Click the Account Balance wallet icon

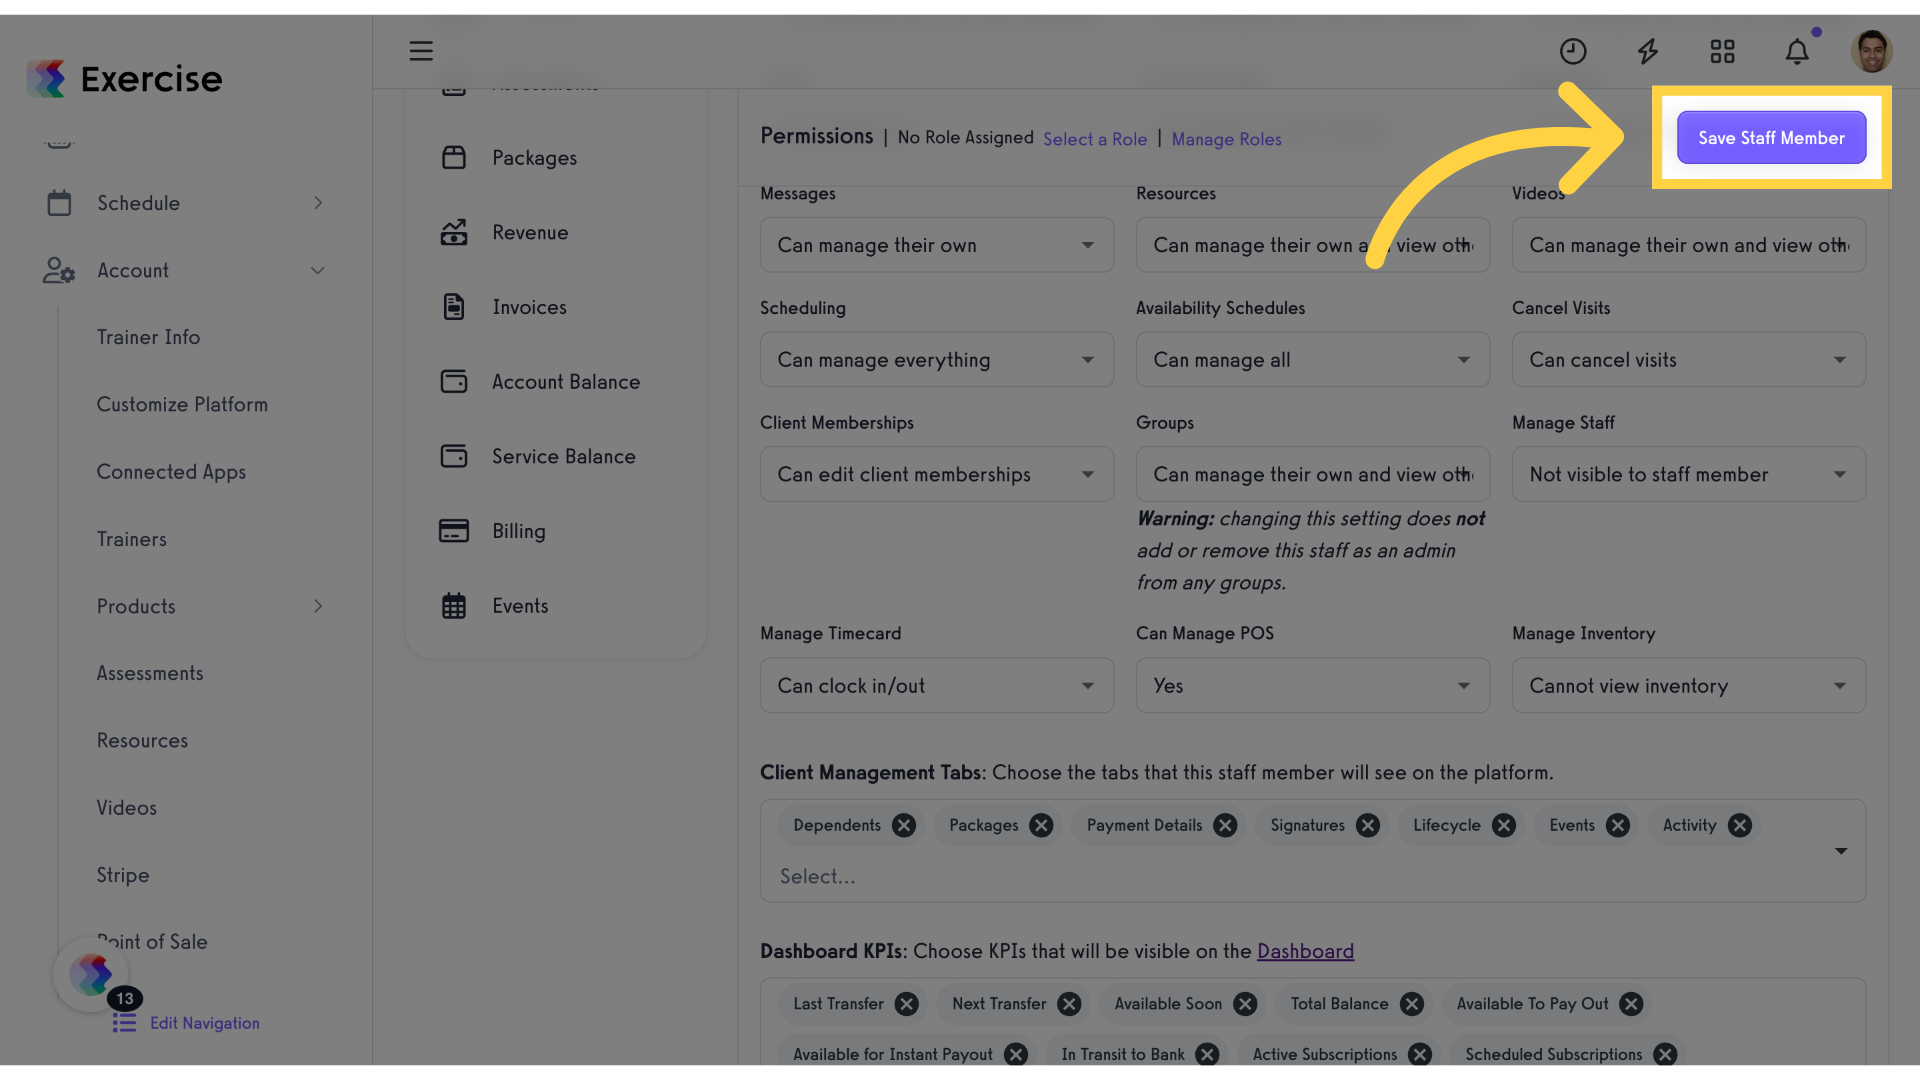click(x=454, y=382)
